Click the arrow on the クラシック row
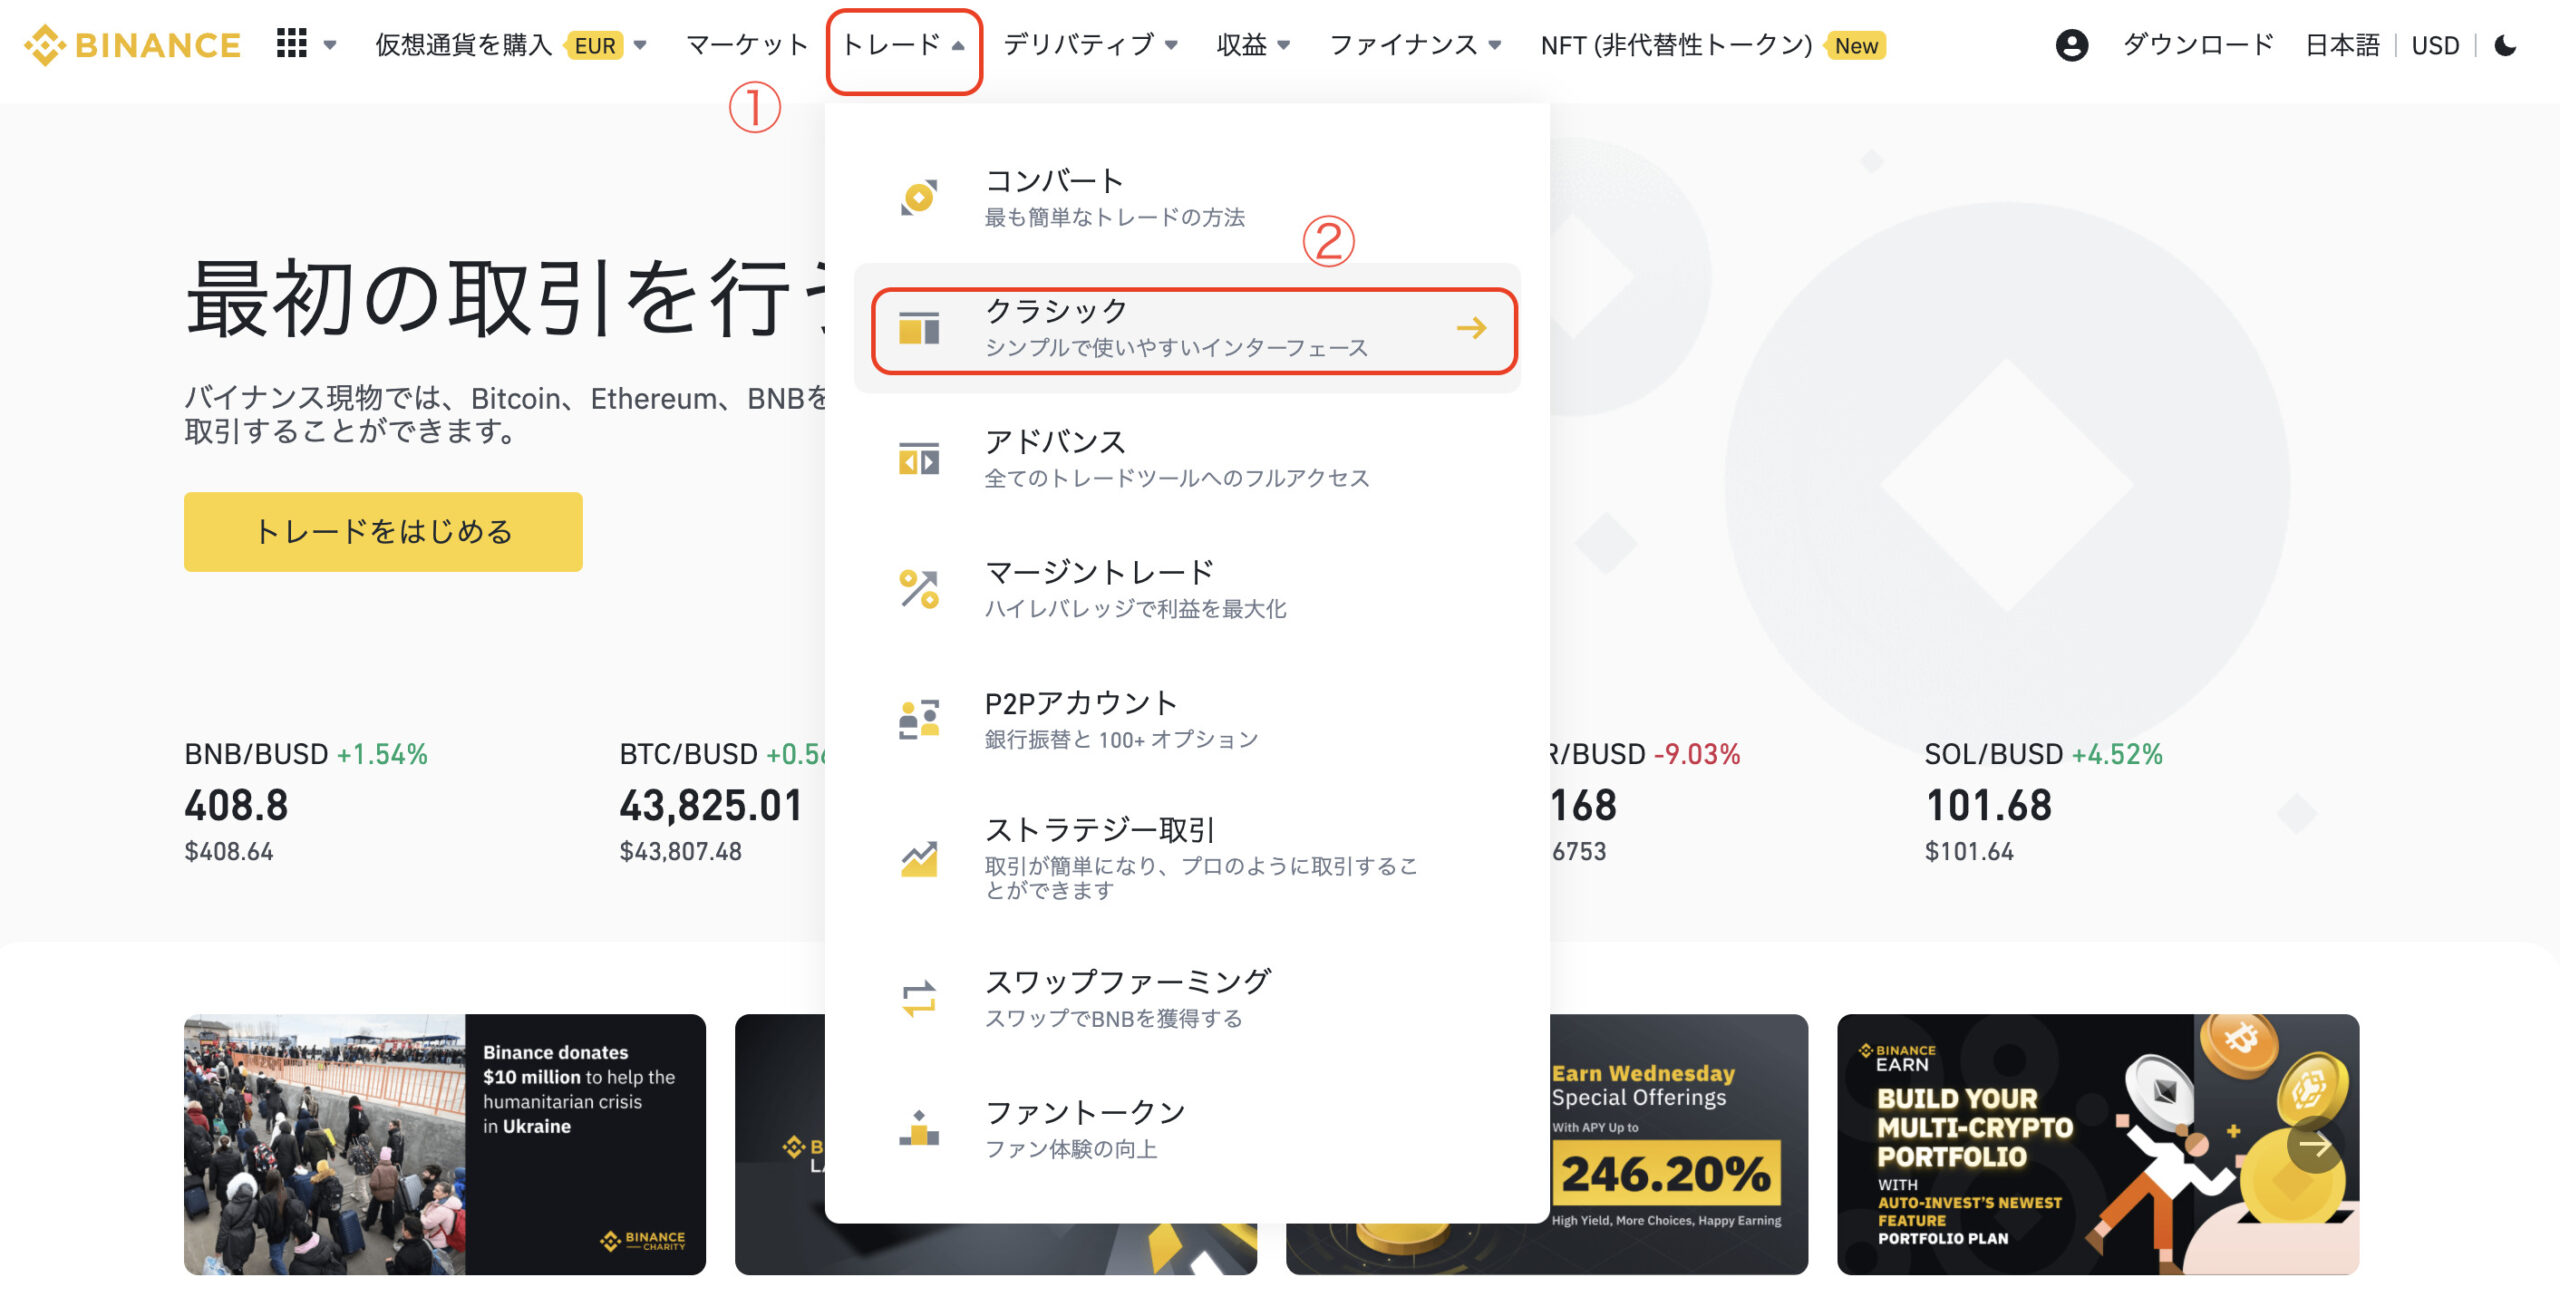Screen dimensions: 2560x1316 click(x=1471, y=328)
